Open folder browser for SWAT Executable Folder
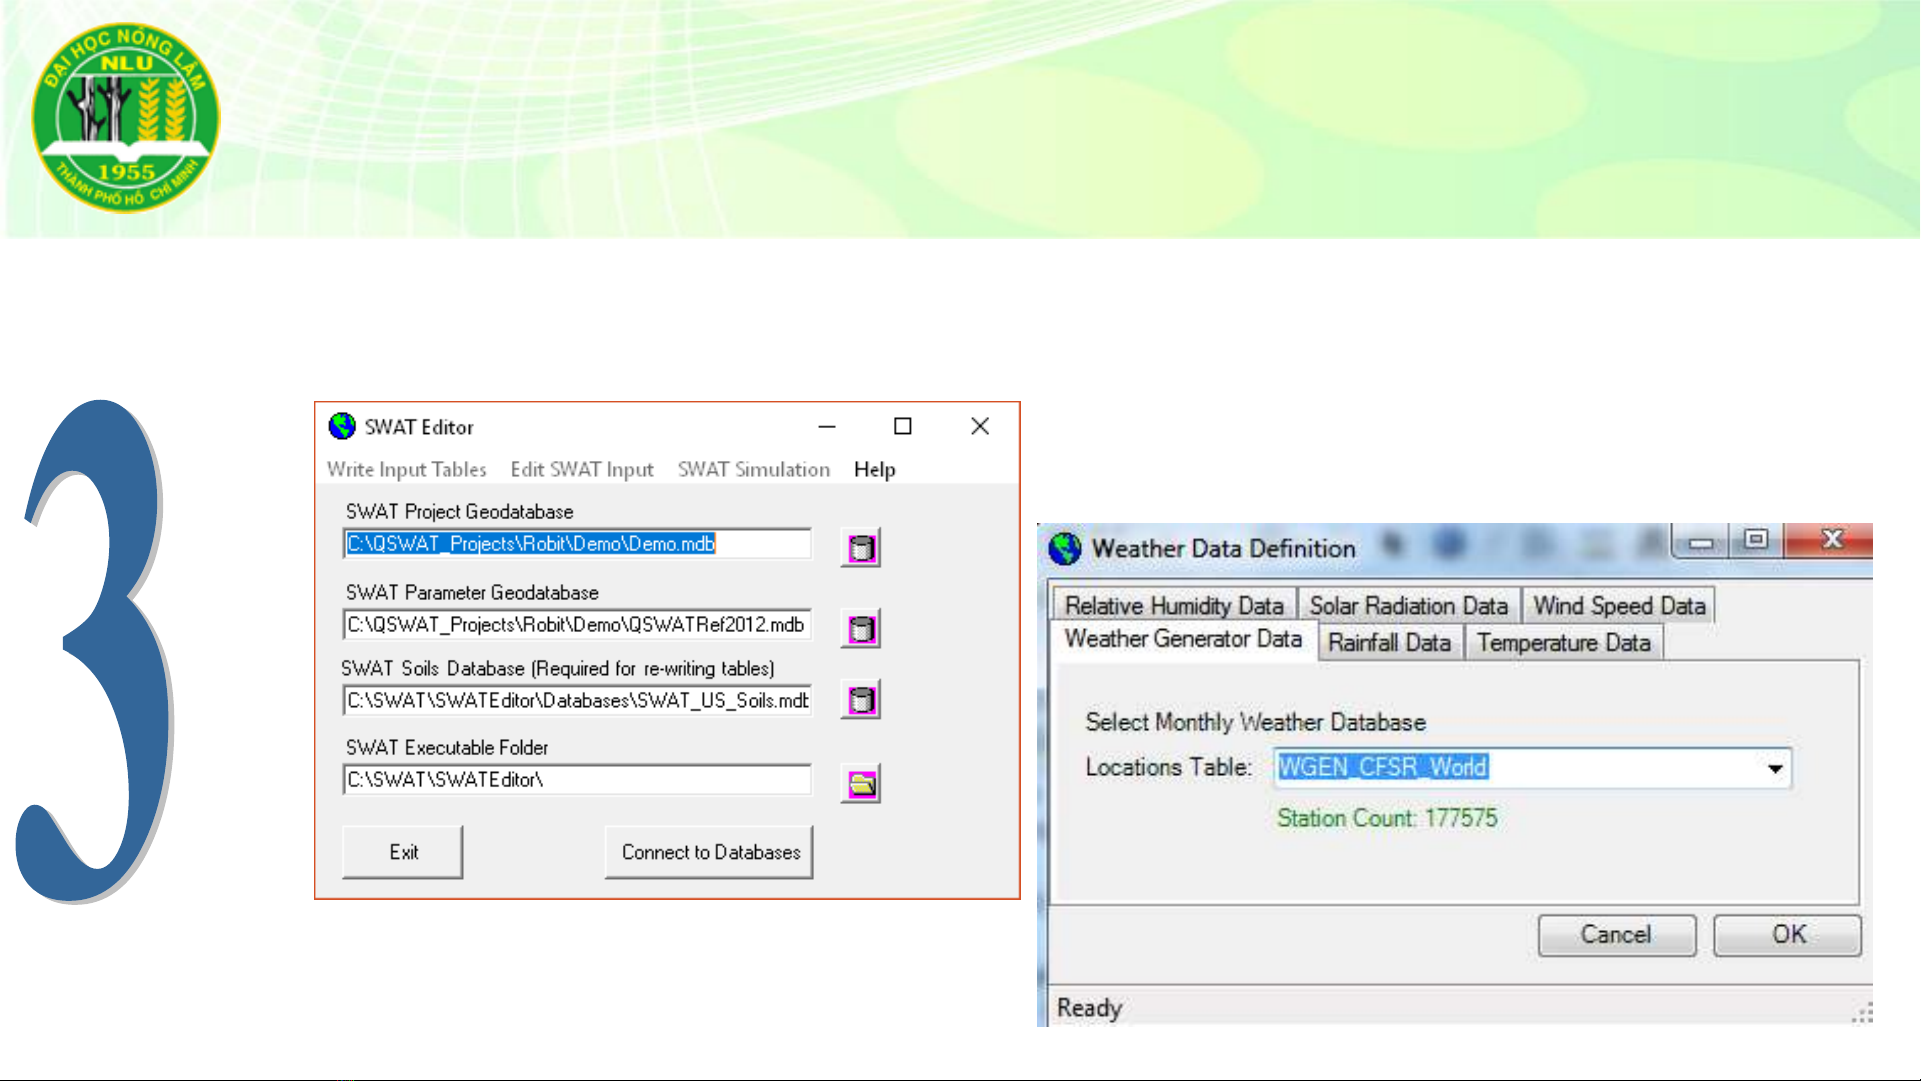1921x1081 pixels. (x=861, y=784)
